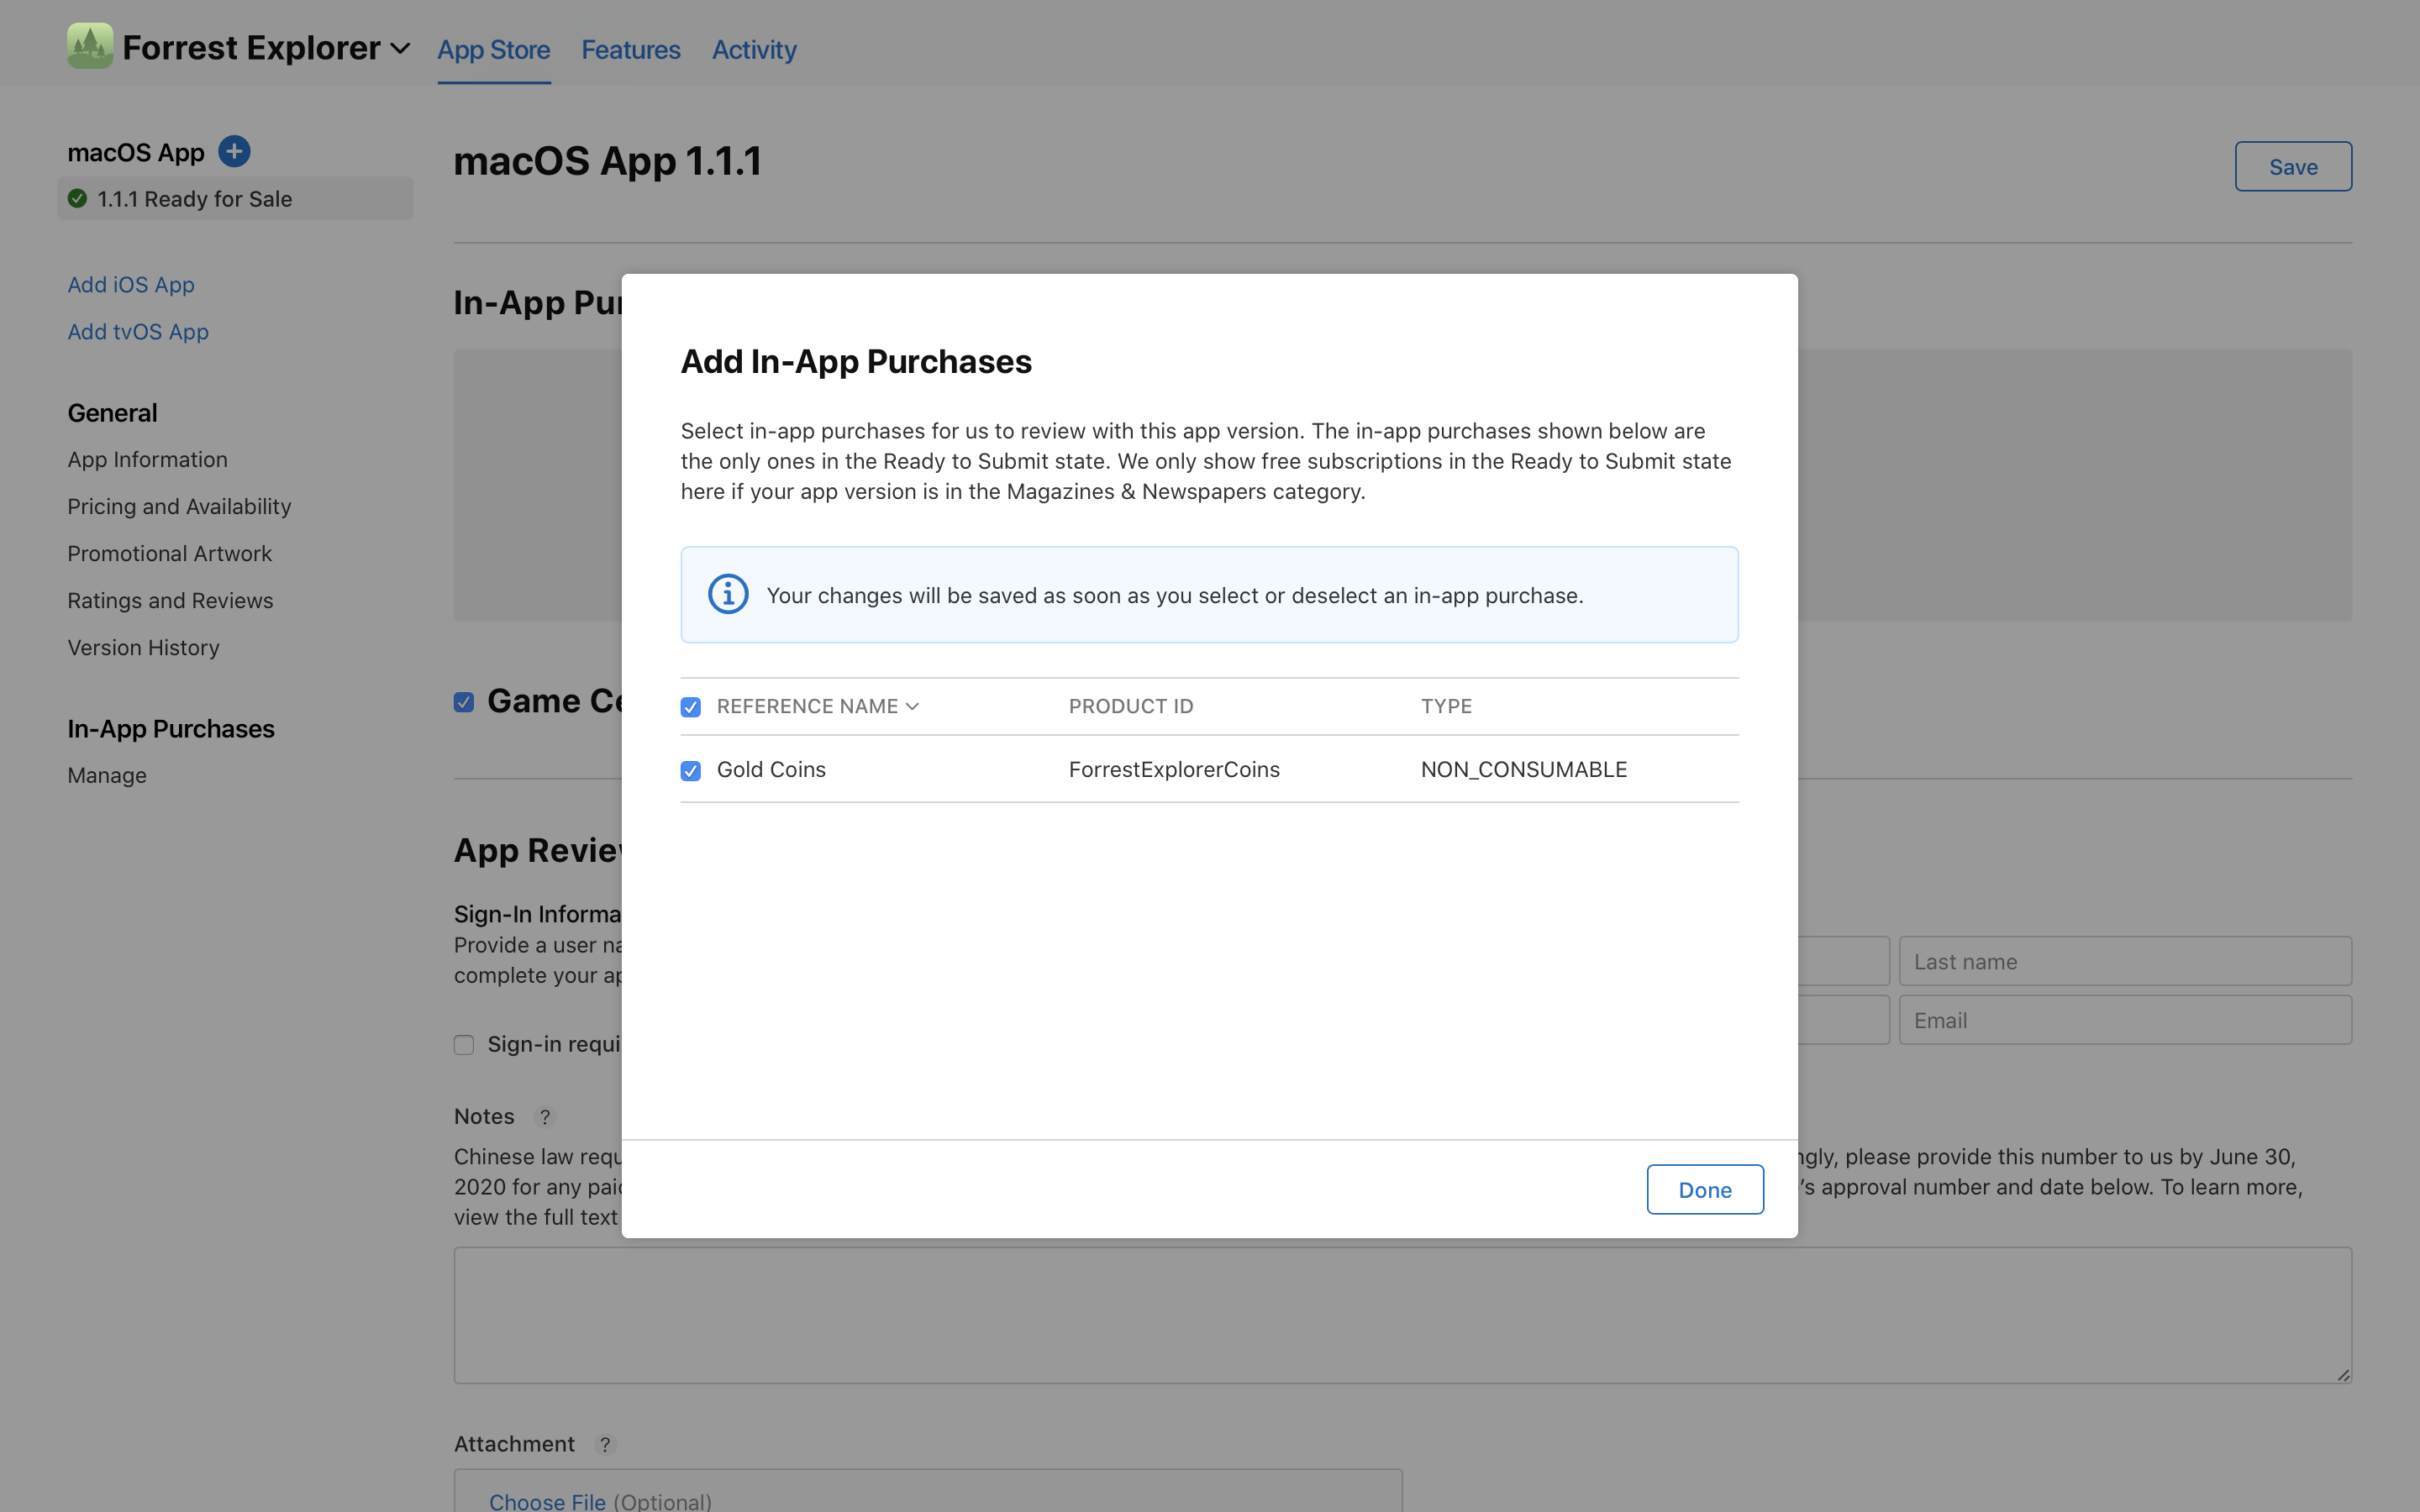Enable the Sign-in required checkbox
Screen dimensions: 2420x1512
[x=464, y=1045]
